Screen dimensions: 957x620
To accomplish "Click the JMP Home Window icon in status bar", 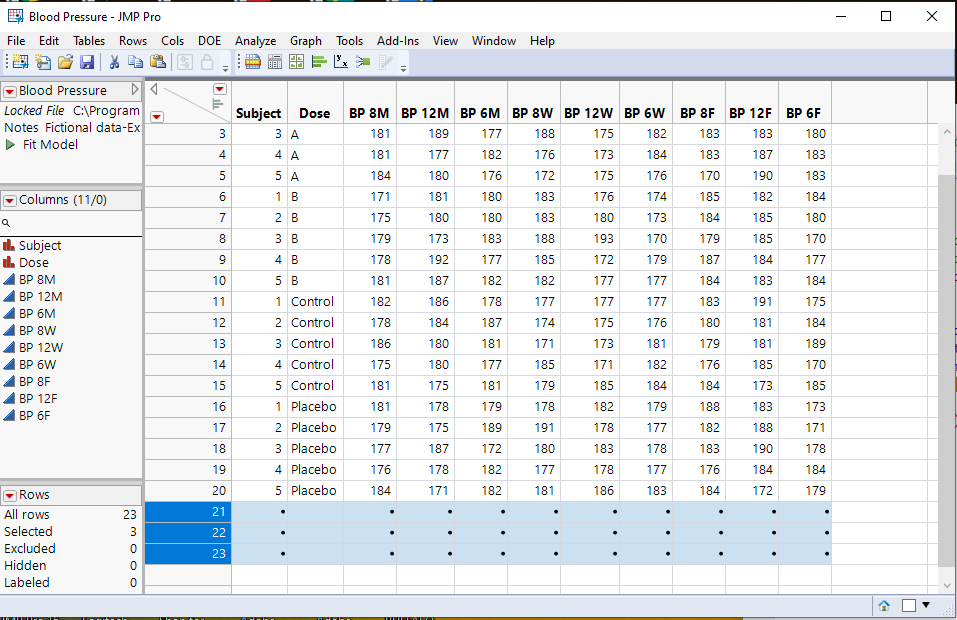I will click(883, 606).
